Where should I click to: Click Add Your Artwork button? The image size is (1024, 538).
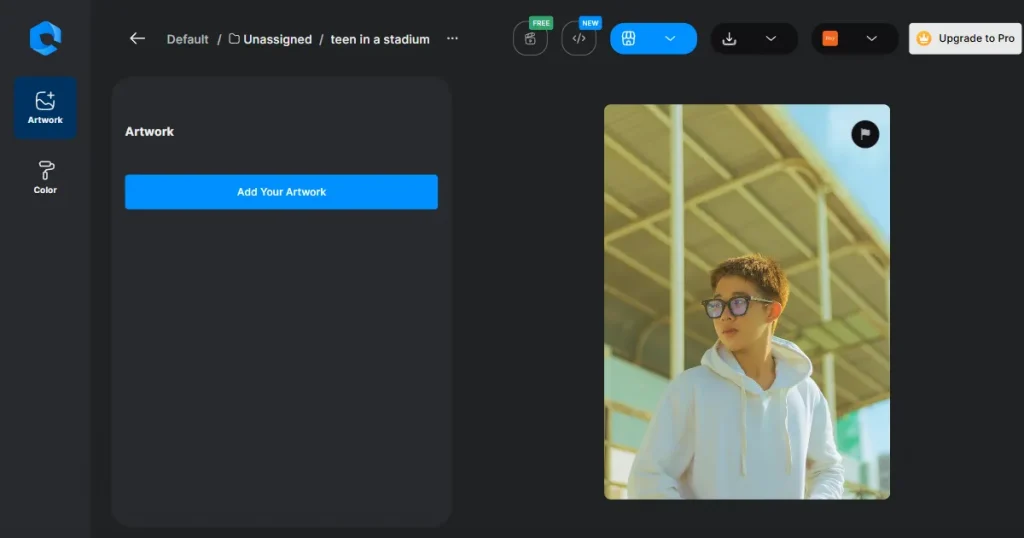pyautogui.click(x=281, y=192)
